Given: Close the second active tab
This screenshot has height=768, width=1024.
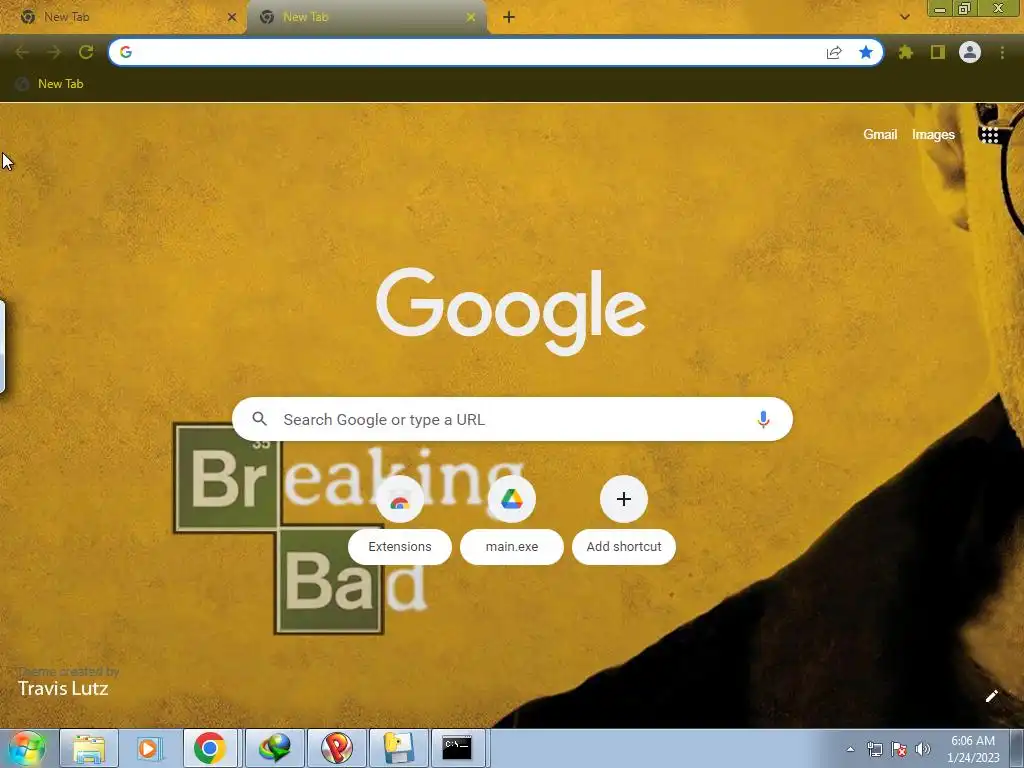Looking at the screenshot, I should (471, 18).
